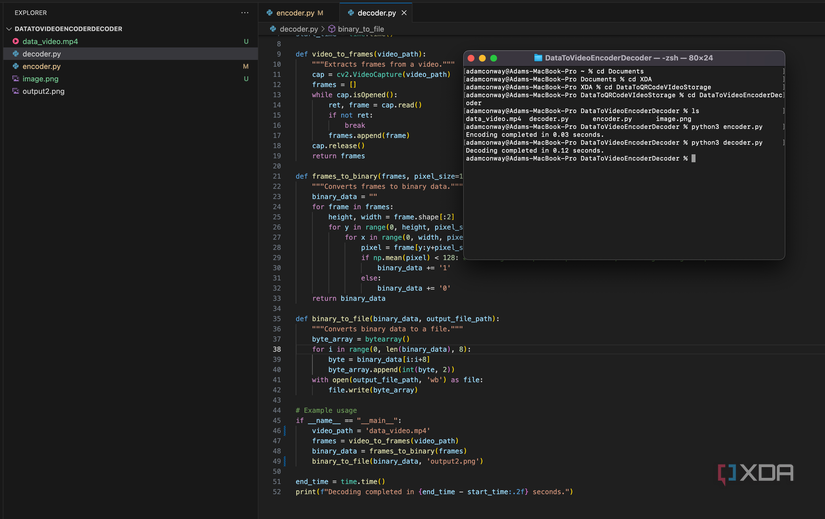The width and height of the screenshot is (825, 519).
Task: Click 'python3 encoder.py' command in Terminal
Action: (x=727, y=127)
